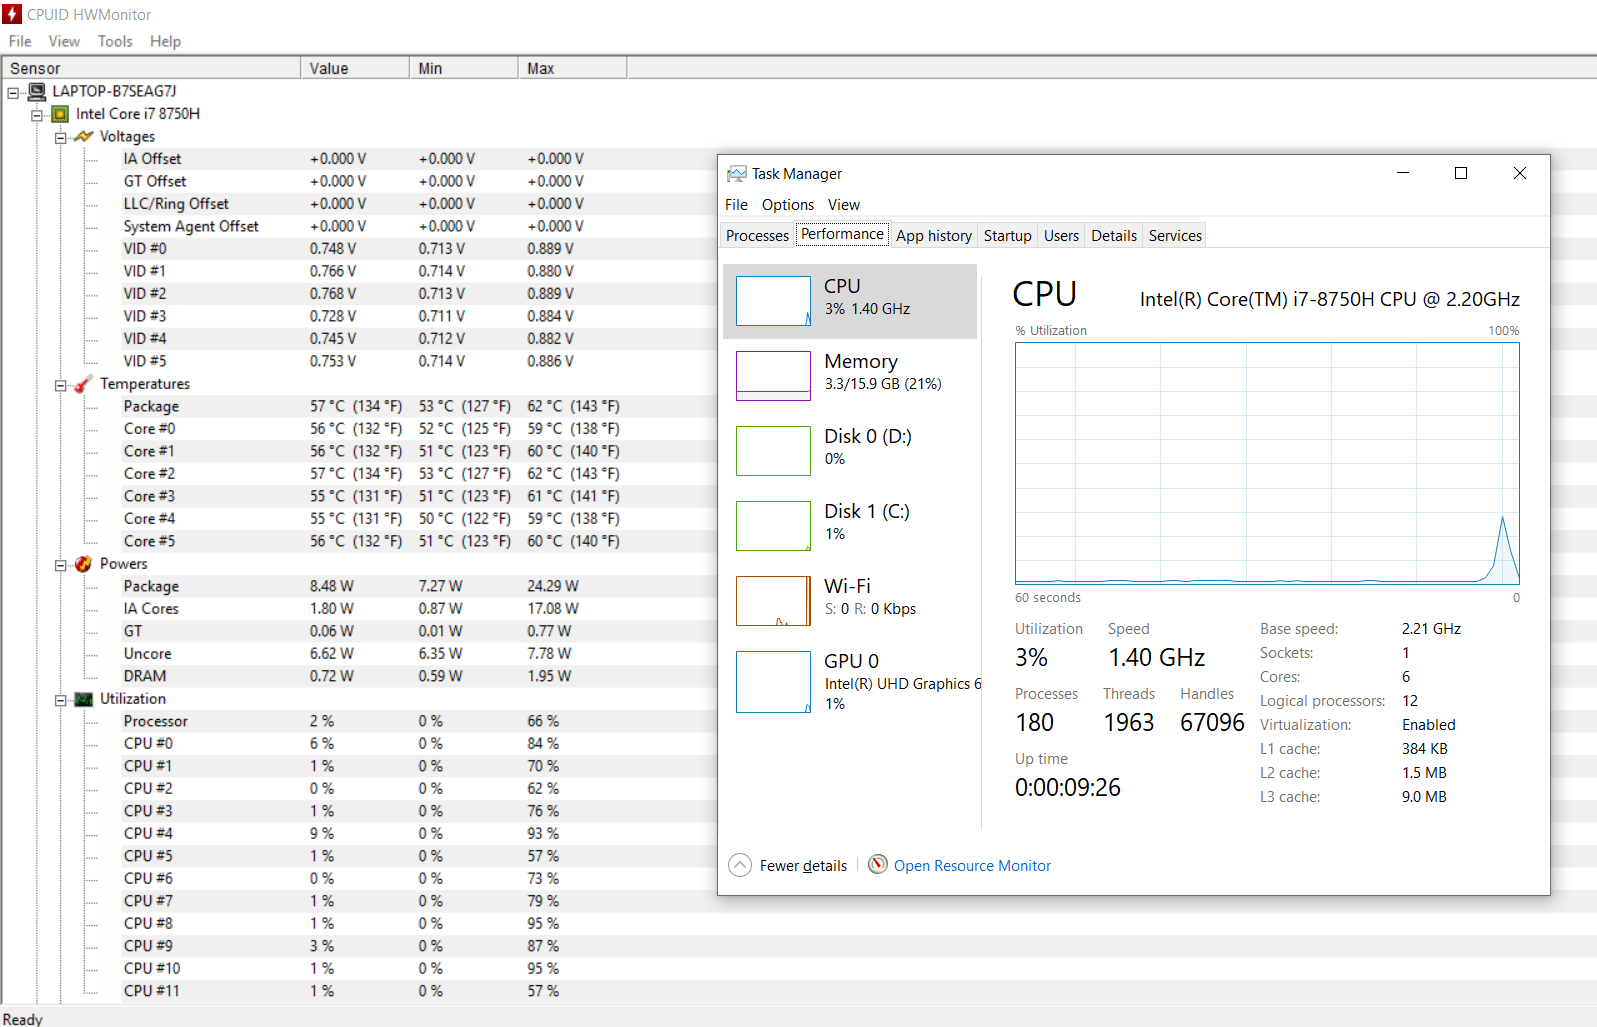Click the Utilization category icon

(x=84, y=699)
